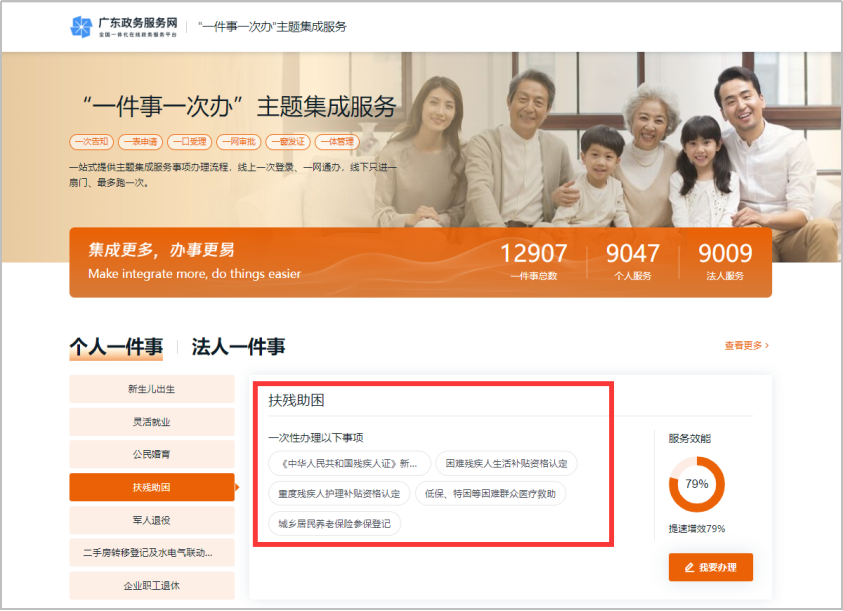843x611 pixels.
Task: Click the 一表申请 tag icon
Action: pyautogui.click(x=140, y=141)
